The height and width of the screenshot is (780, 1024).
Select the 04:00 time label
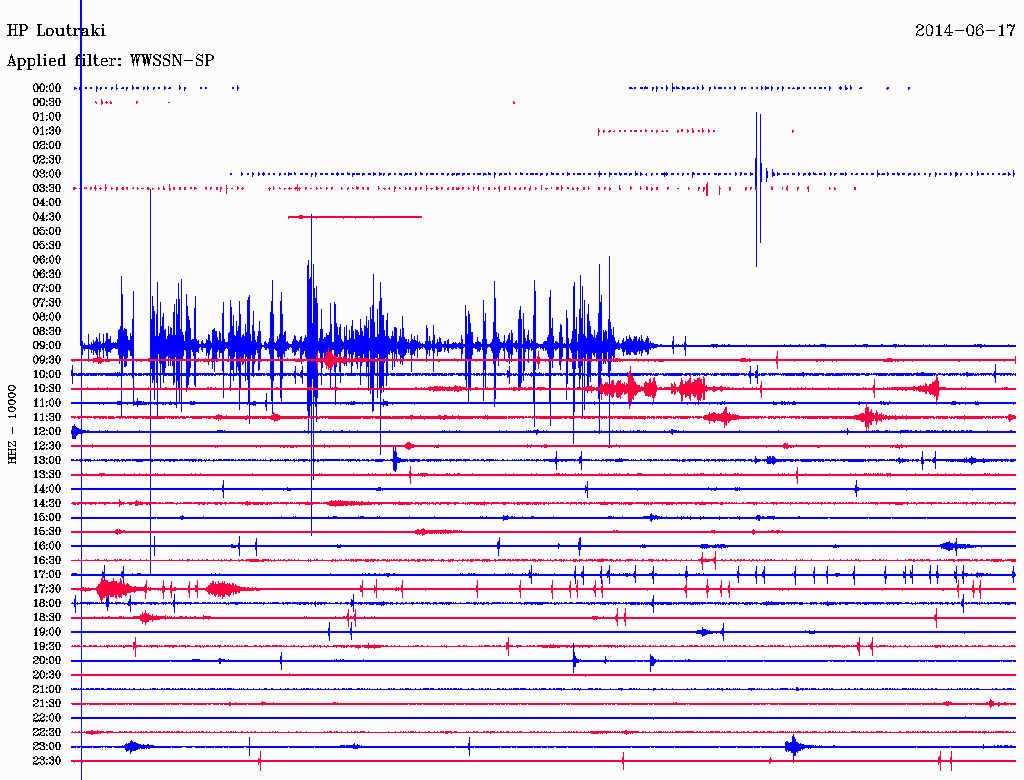click(x=47, y=202)
